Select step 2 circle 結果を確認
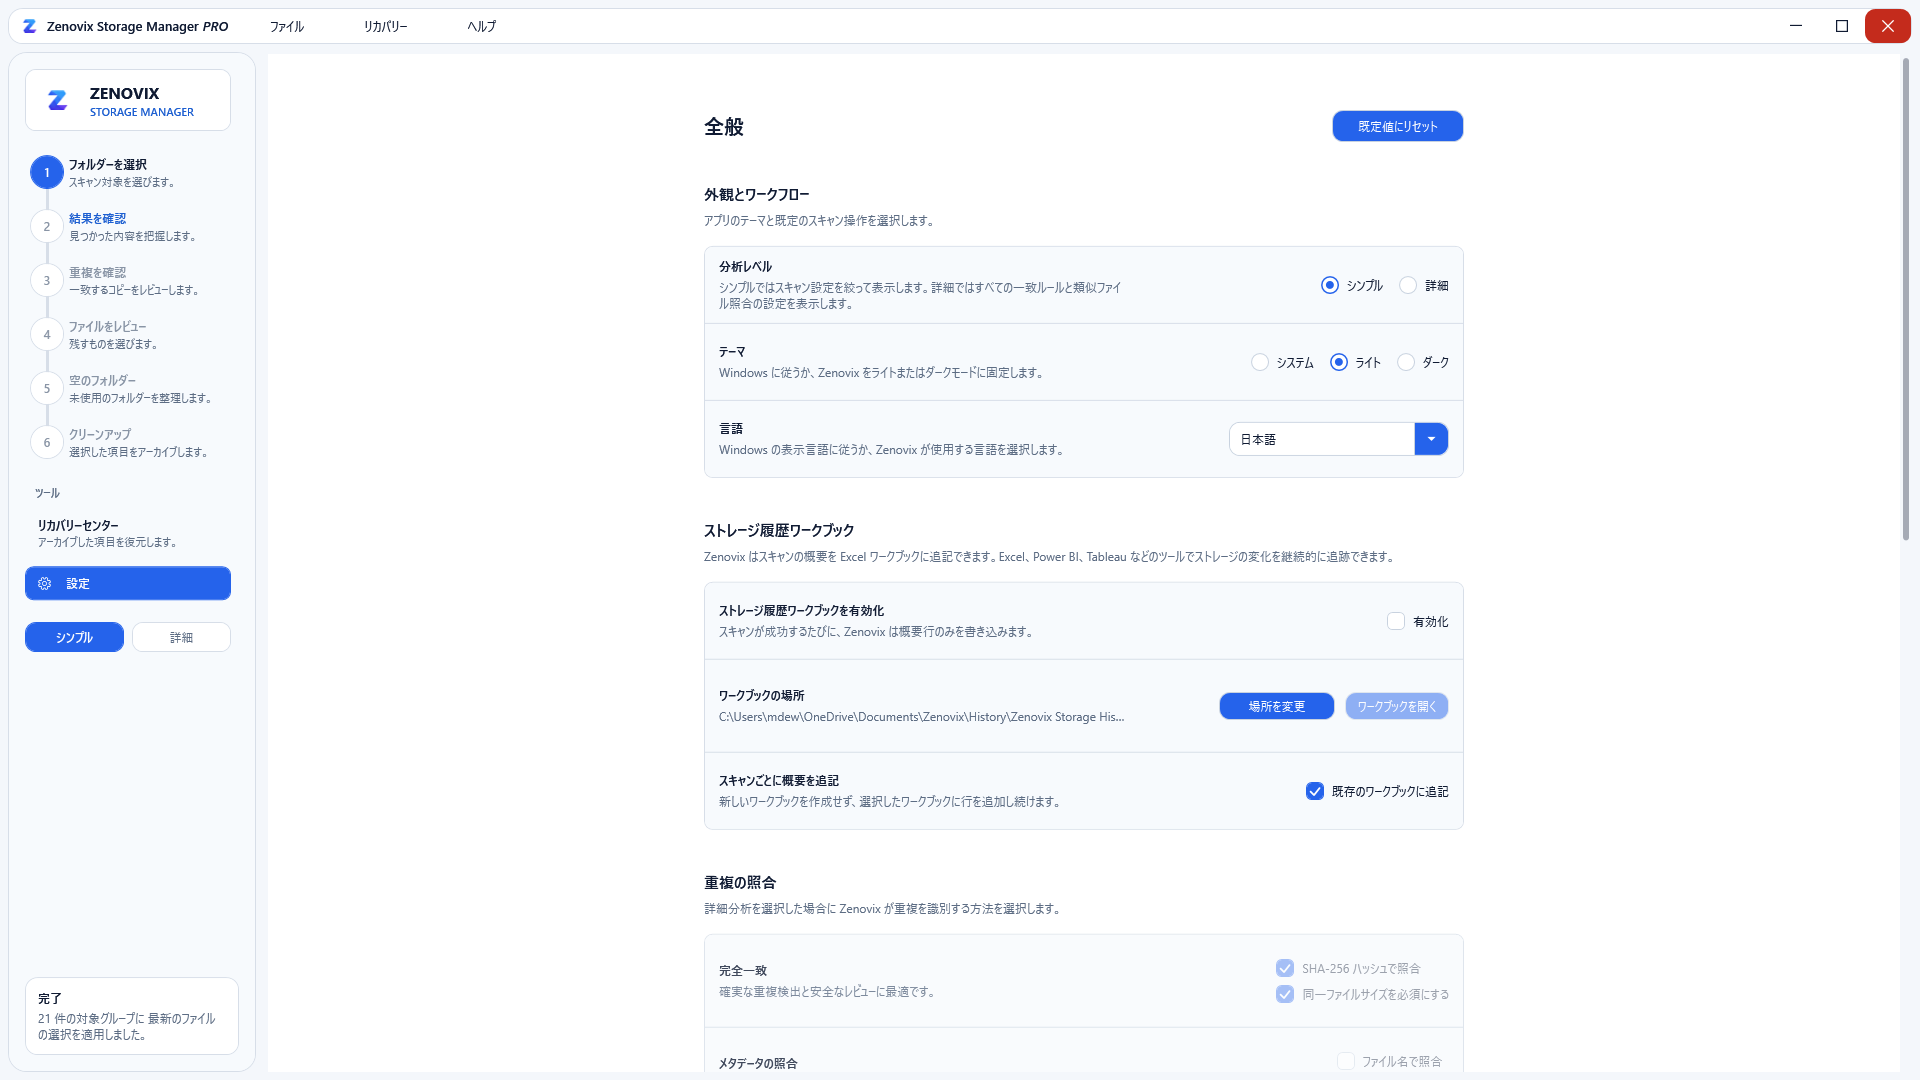 47,227
